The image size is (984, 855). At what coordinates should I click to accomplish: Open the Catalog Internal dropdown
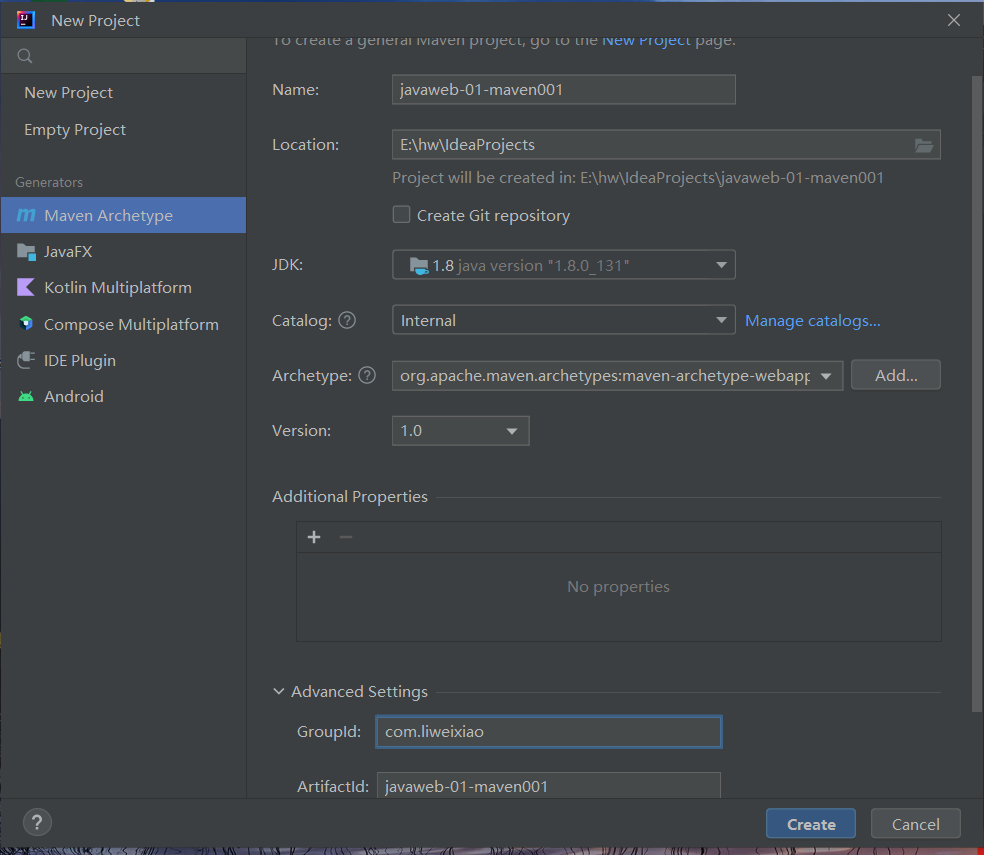(x=564, y=320)
